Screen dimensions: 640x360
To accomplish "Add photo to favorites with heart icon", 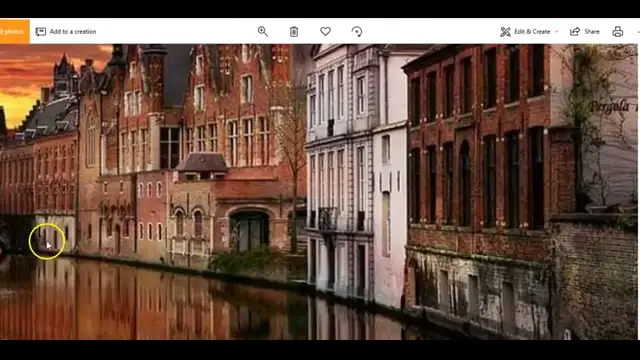I will tap(325, 31).
